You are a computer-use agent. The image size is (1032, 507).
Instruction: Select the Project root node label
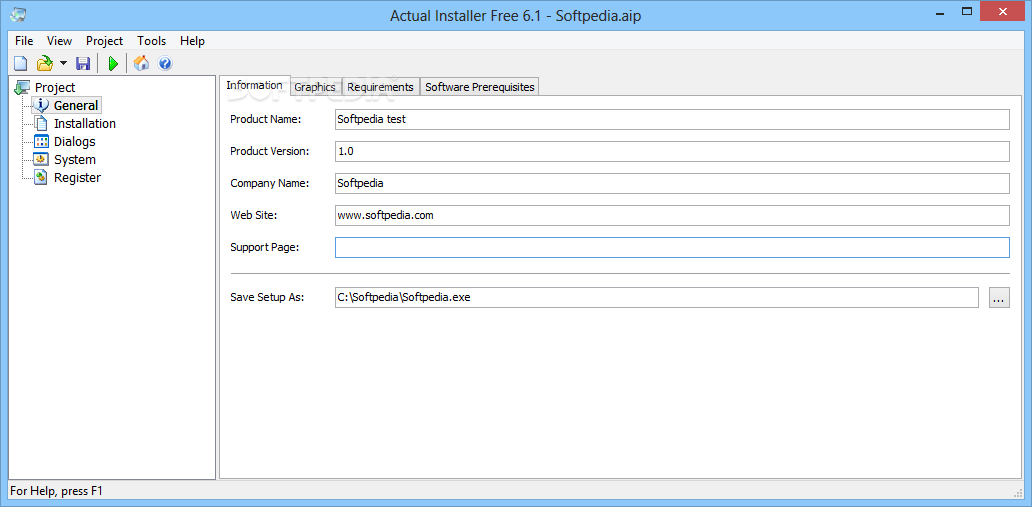[x=55, y=87]
